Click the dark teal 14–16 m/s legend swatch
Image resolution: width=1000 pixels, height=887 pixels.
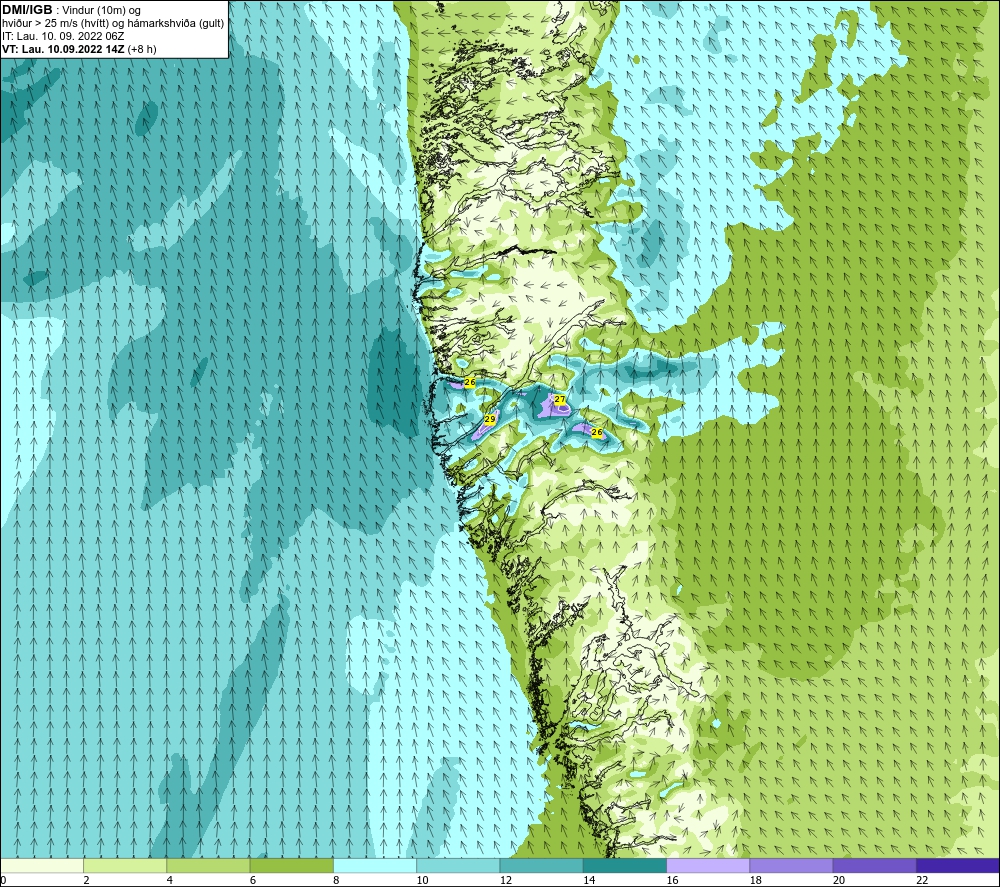(x=625, y=865)
